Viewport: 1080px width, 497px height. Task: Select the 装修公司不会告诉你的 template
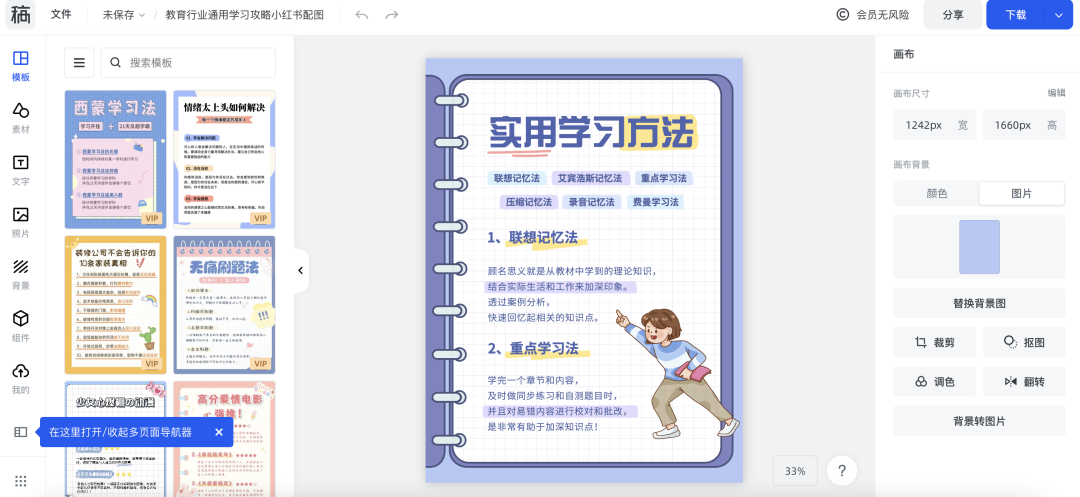point(116,305)
